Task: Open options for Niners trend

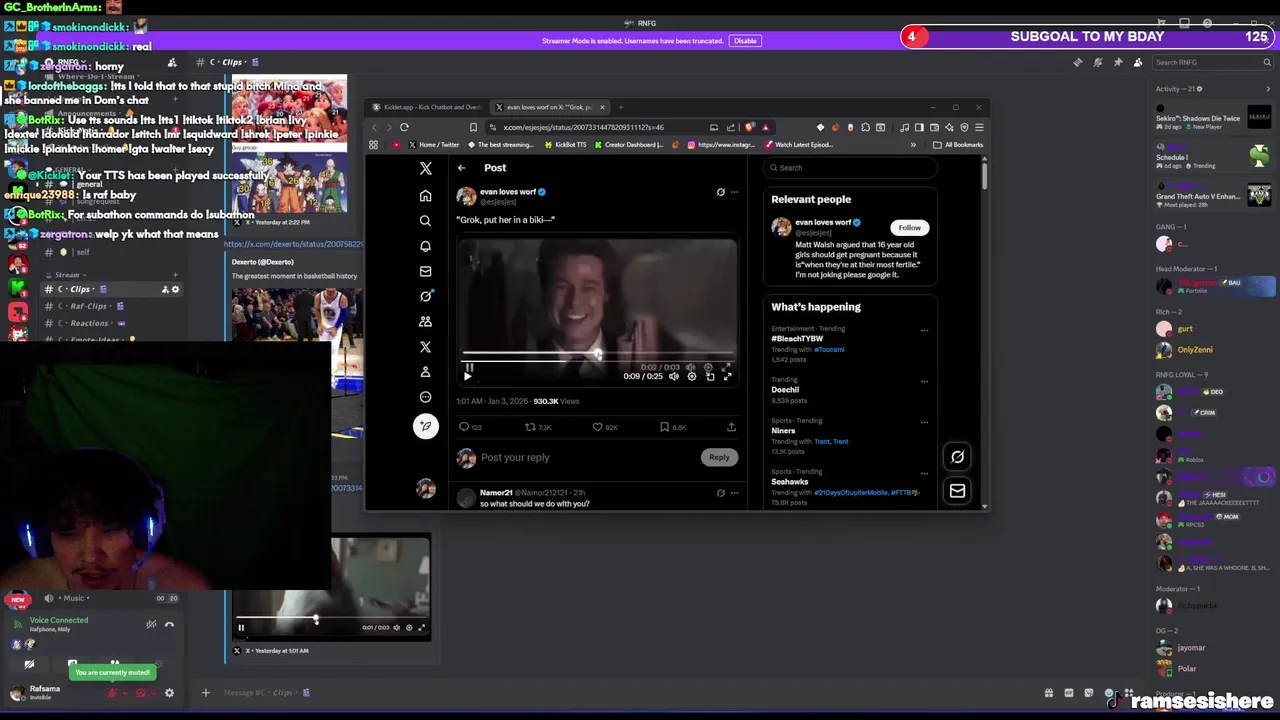Action: click(924, 422)
